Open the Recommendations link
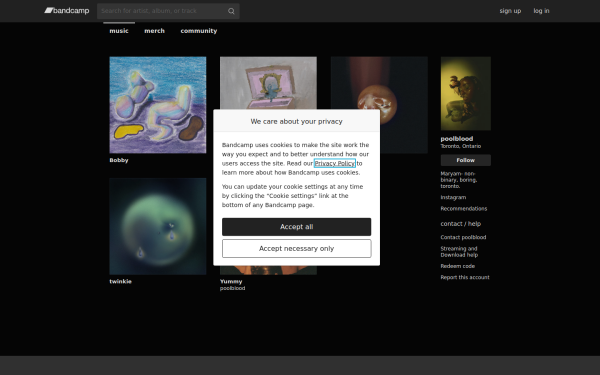The height and width of the screenshot is (375, 600). point(463,209)
